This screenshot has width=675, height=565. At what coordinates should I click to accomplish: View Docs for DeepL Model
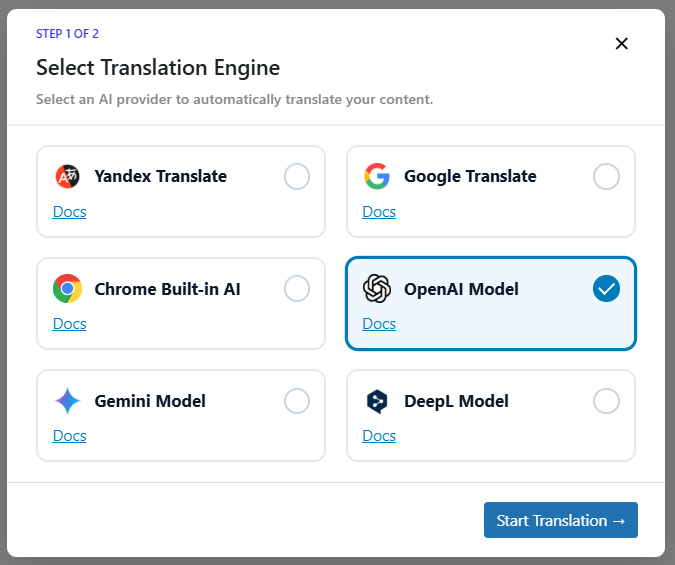tap(379, 436)
